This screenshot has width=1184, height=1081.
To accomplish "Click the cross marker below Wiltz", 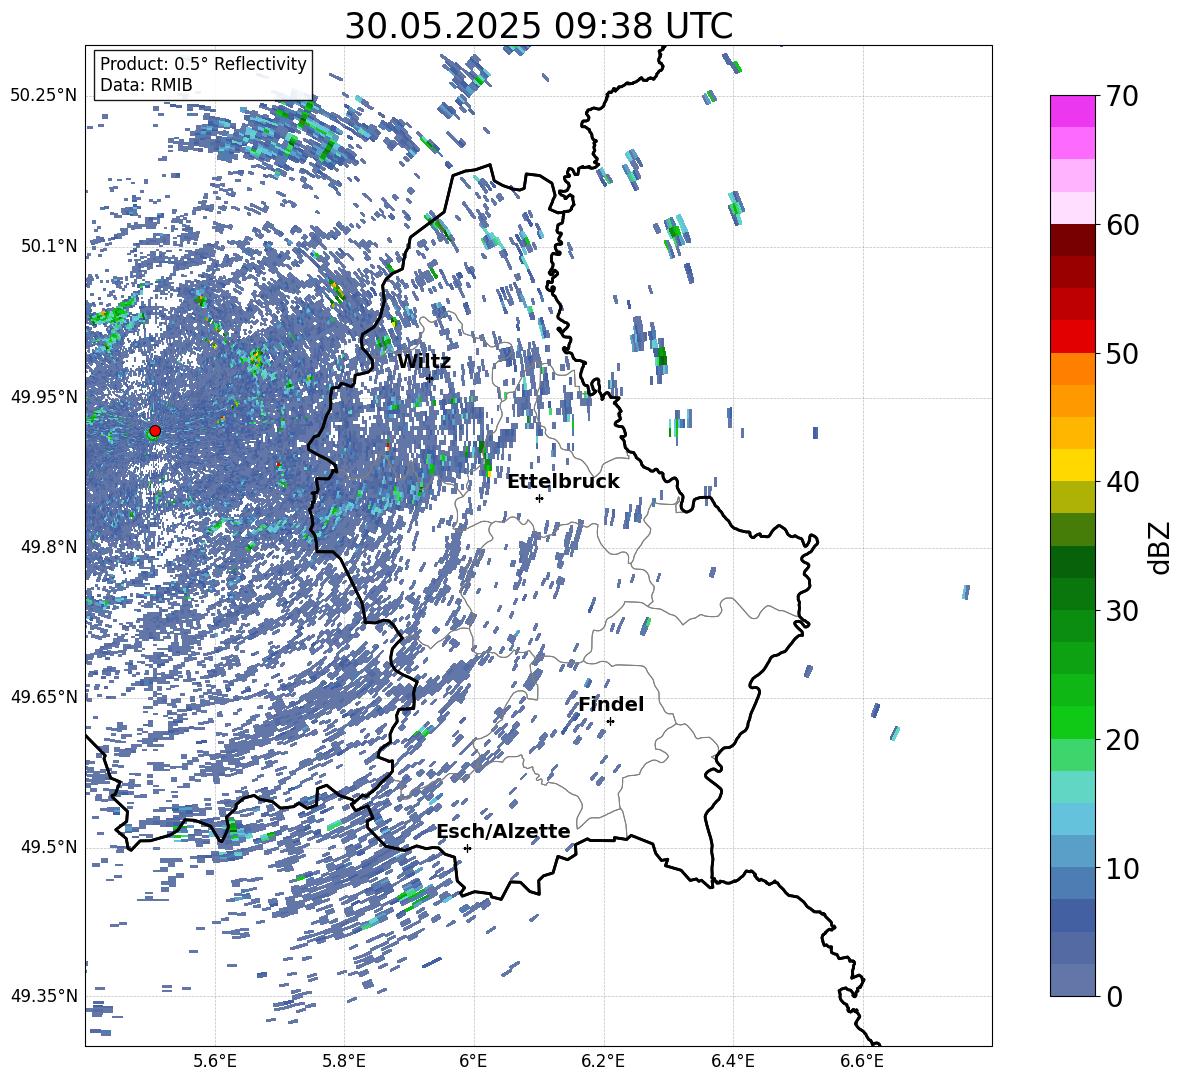I will click(x=430, y=379).
